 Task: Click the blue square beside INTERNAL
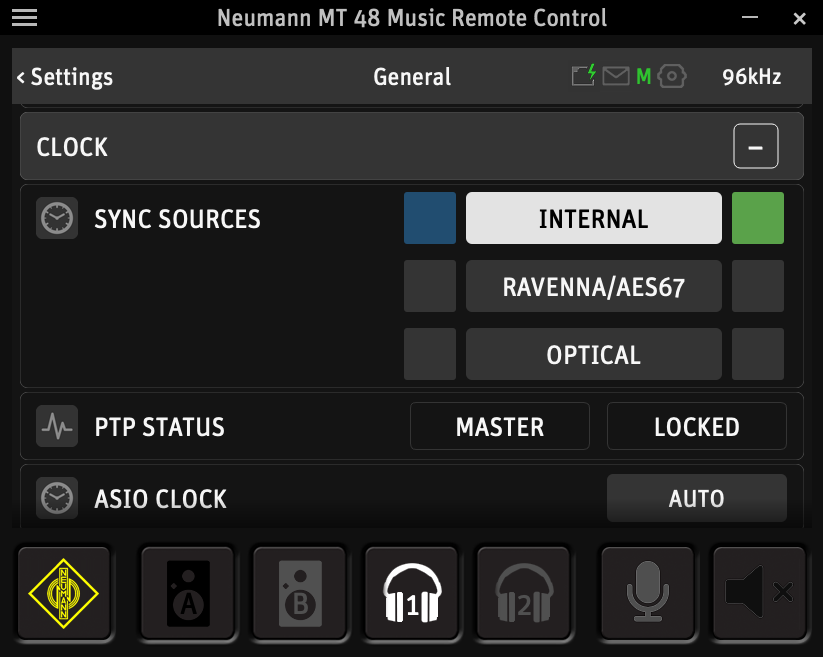click(430, 218)
